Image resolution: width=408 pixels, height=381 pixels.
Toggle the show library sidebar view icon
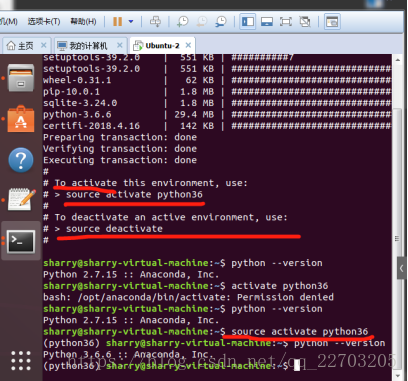(248, 22)
